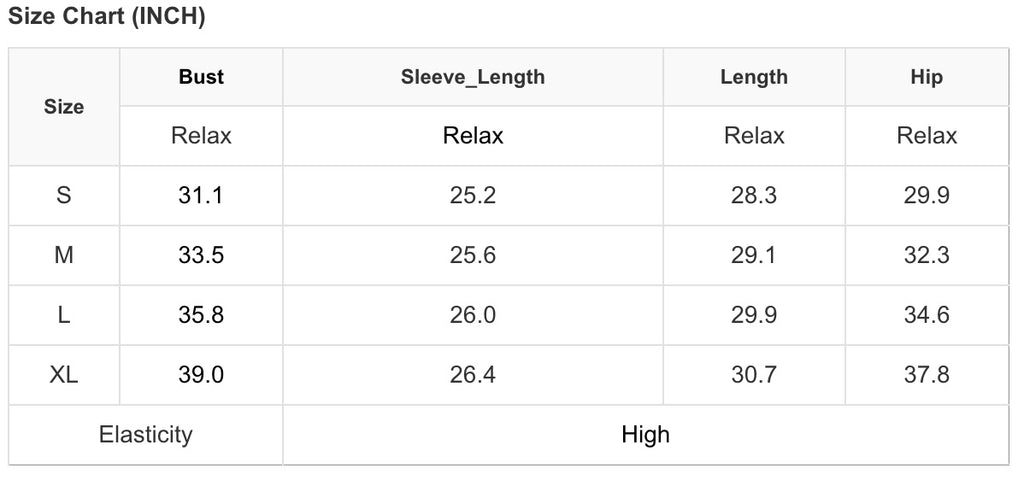Image resolution: width=1024 pixels, height=480 pixels.
Task: Click the M size row label
Action: 64,255
